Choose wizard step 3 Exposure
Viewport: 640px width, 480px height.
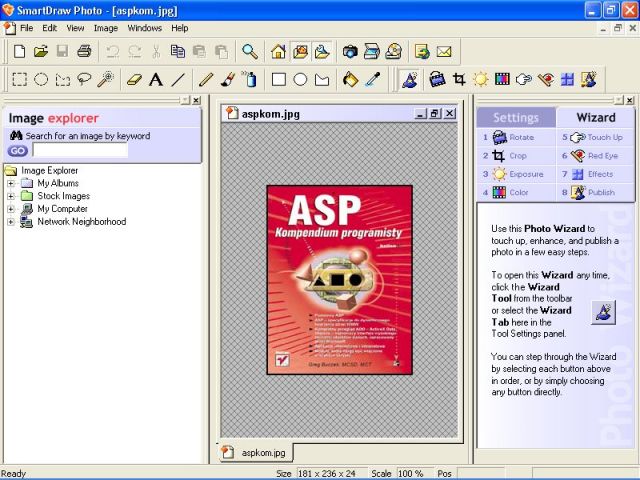coord(516,174)
